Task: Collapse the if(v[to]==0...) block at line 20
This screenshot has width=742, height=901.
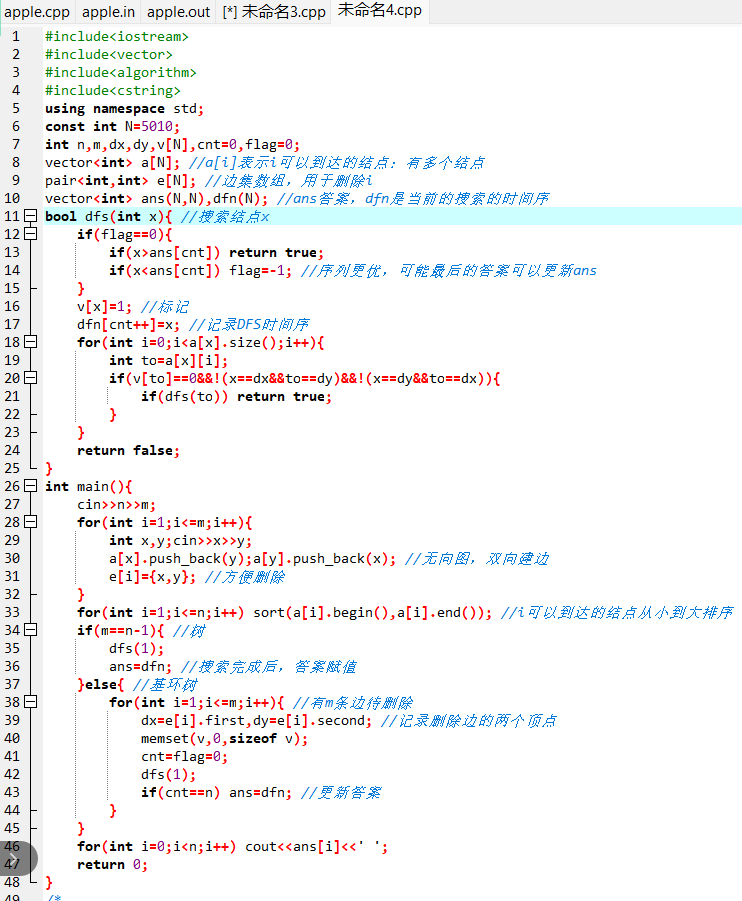Action: click(x=30, y=379)
